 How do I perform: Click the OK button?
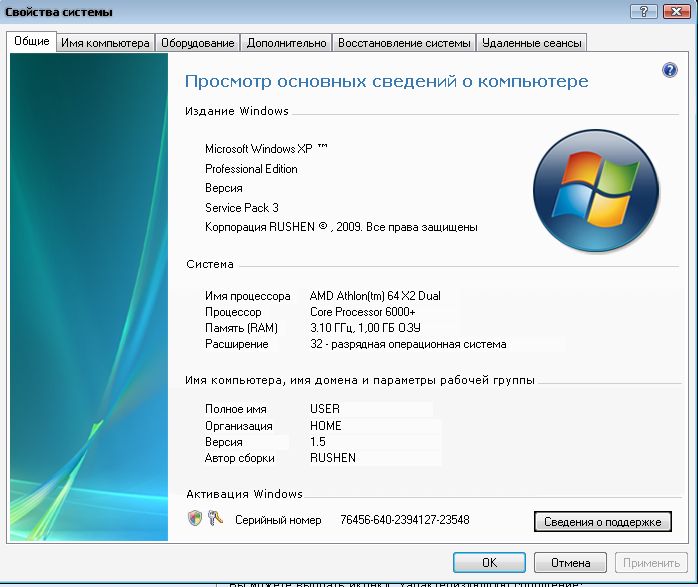click(489, 562)
